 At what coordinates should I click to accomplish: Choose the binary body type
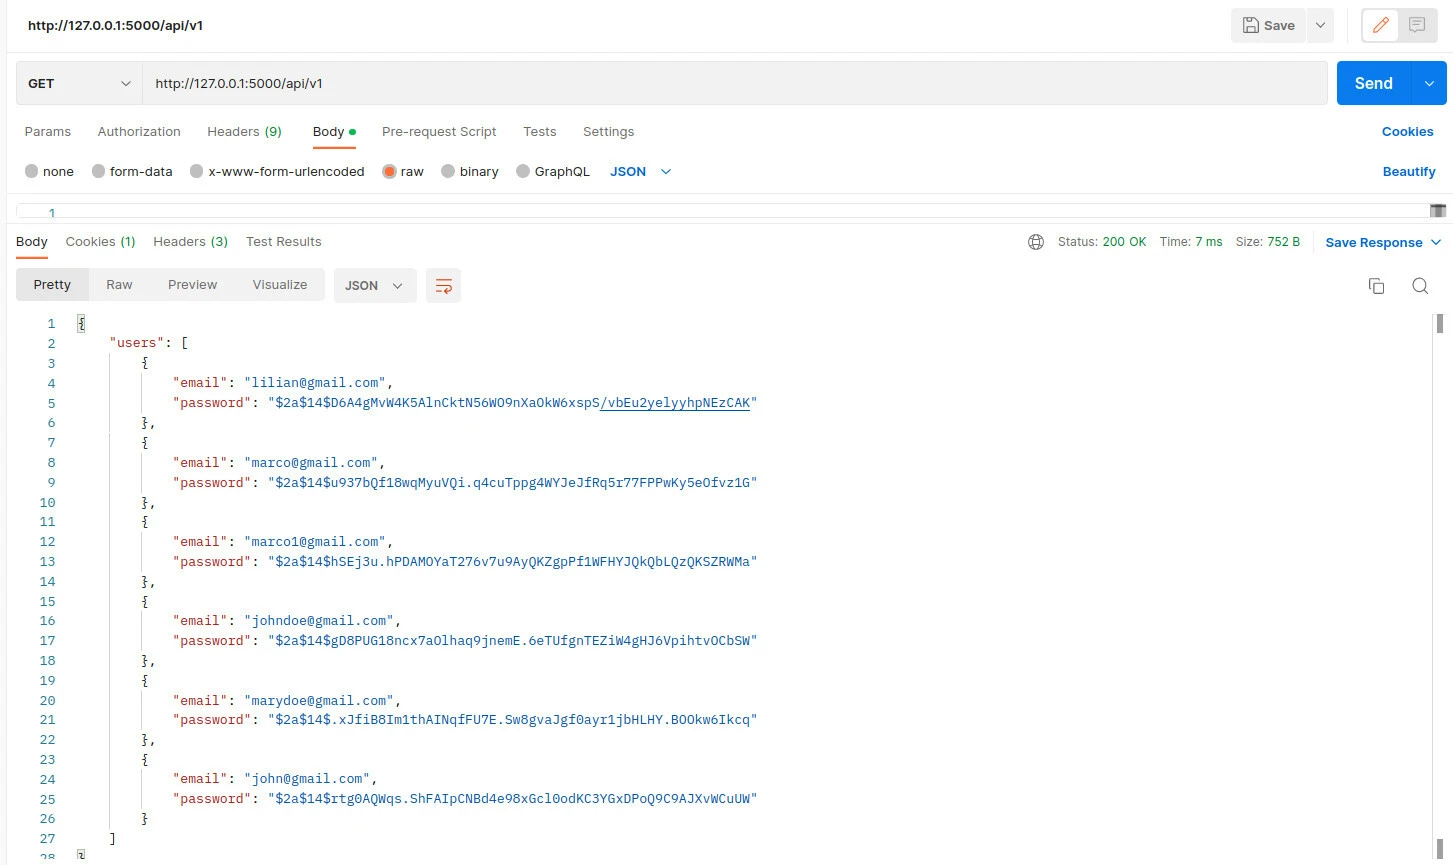pos(448,171)
